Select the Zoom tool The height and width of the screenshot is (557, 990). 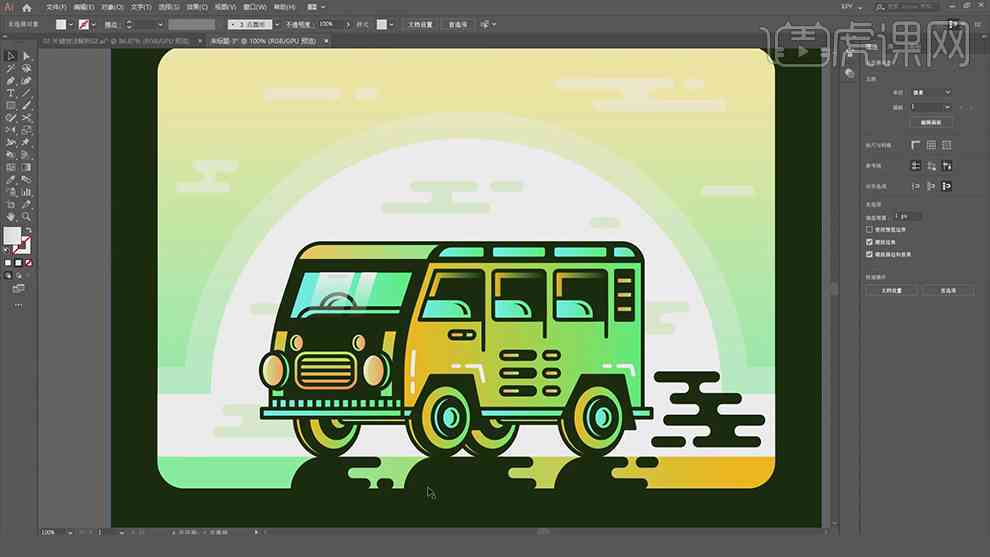(27, 217)
